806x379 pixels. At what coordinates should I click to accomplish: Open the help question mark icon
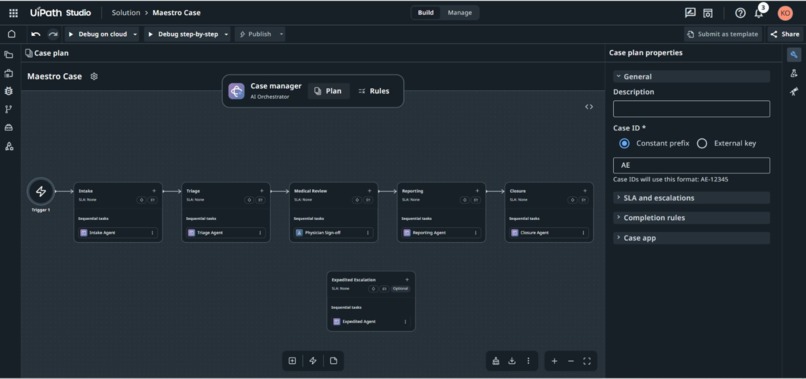point(740,13)
